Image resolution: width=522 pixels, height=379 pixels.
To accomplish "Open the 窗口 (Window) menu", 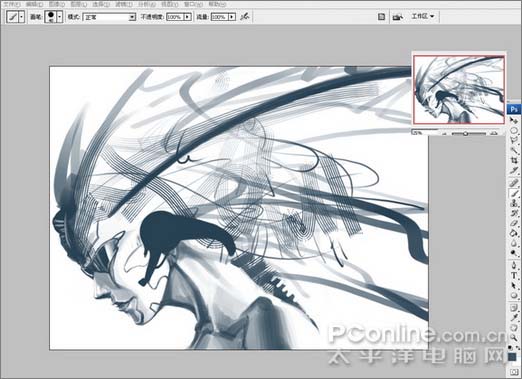I will click(x=193, y=4).
